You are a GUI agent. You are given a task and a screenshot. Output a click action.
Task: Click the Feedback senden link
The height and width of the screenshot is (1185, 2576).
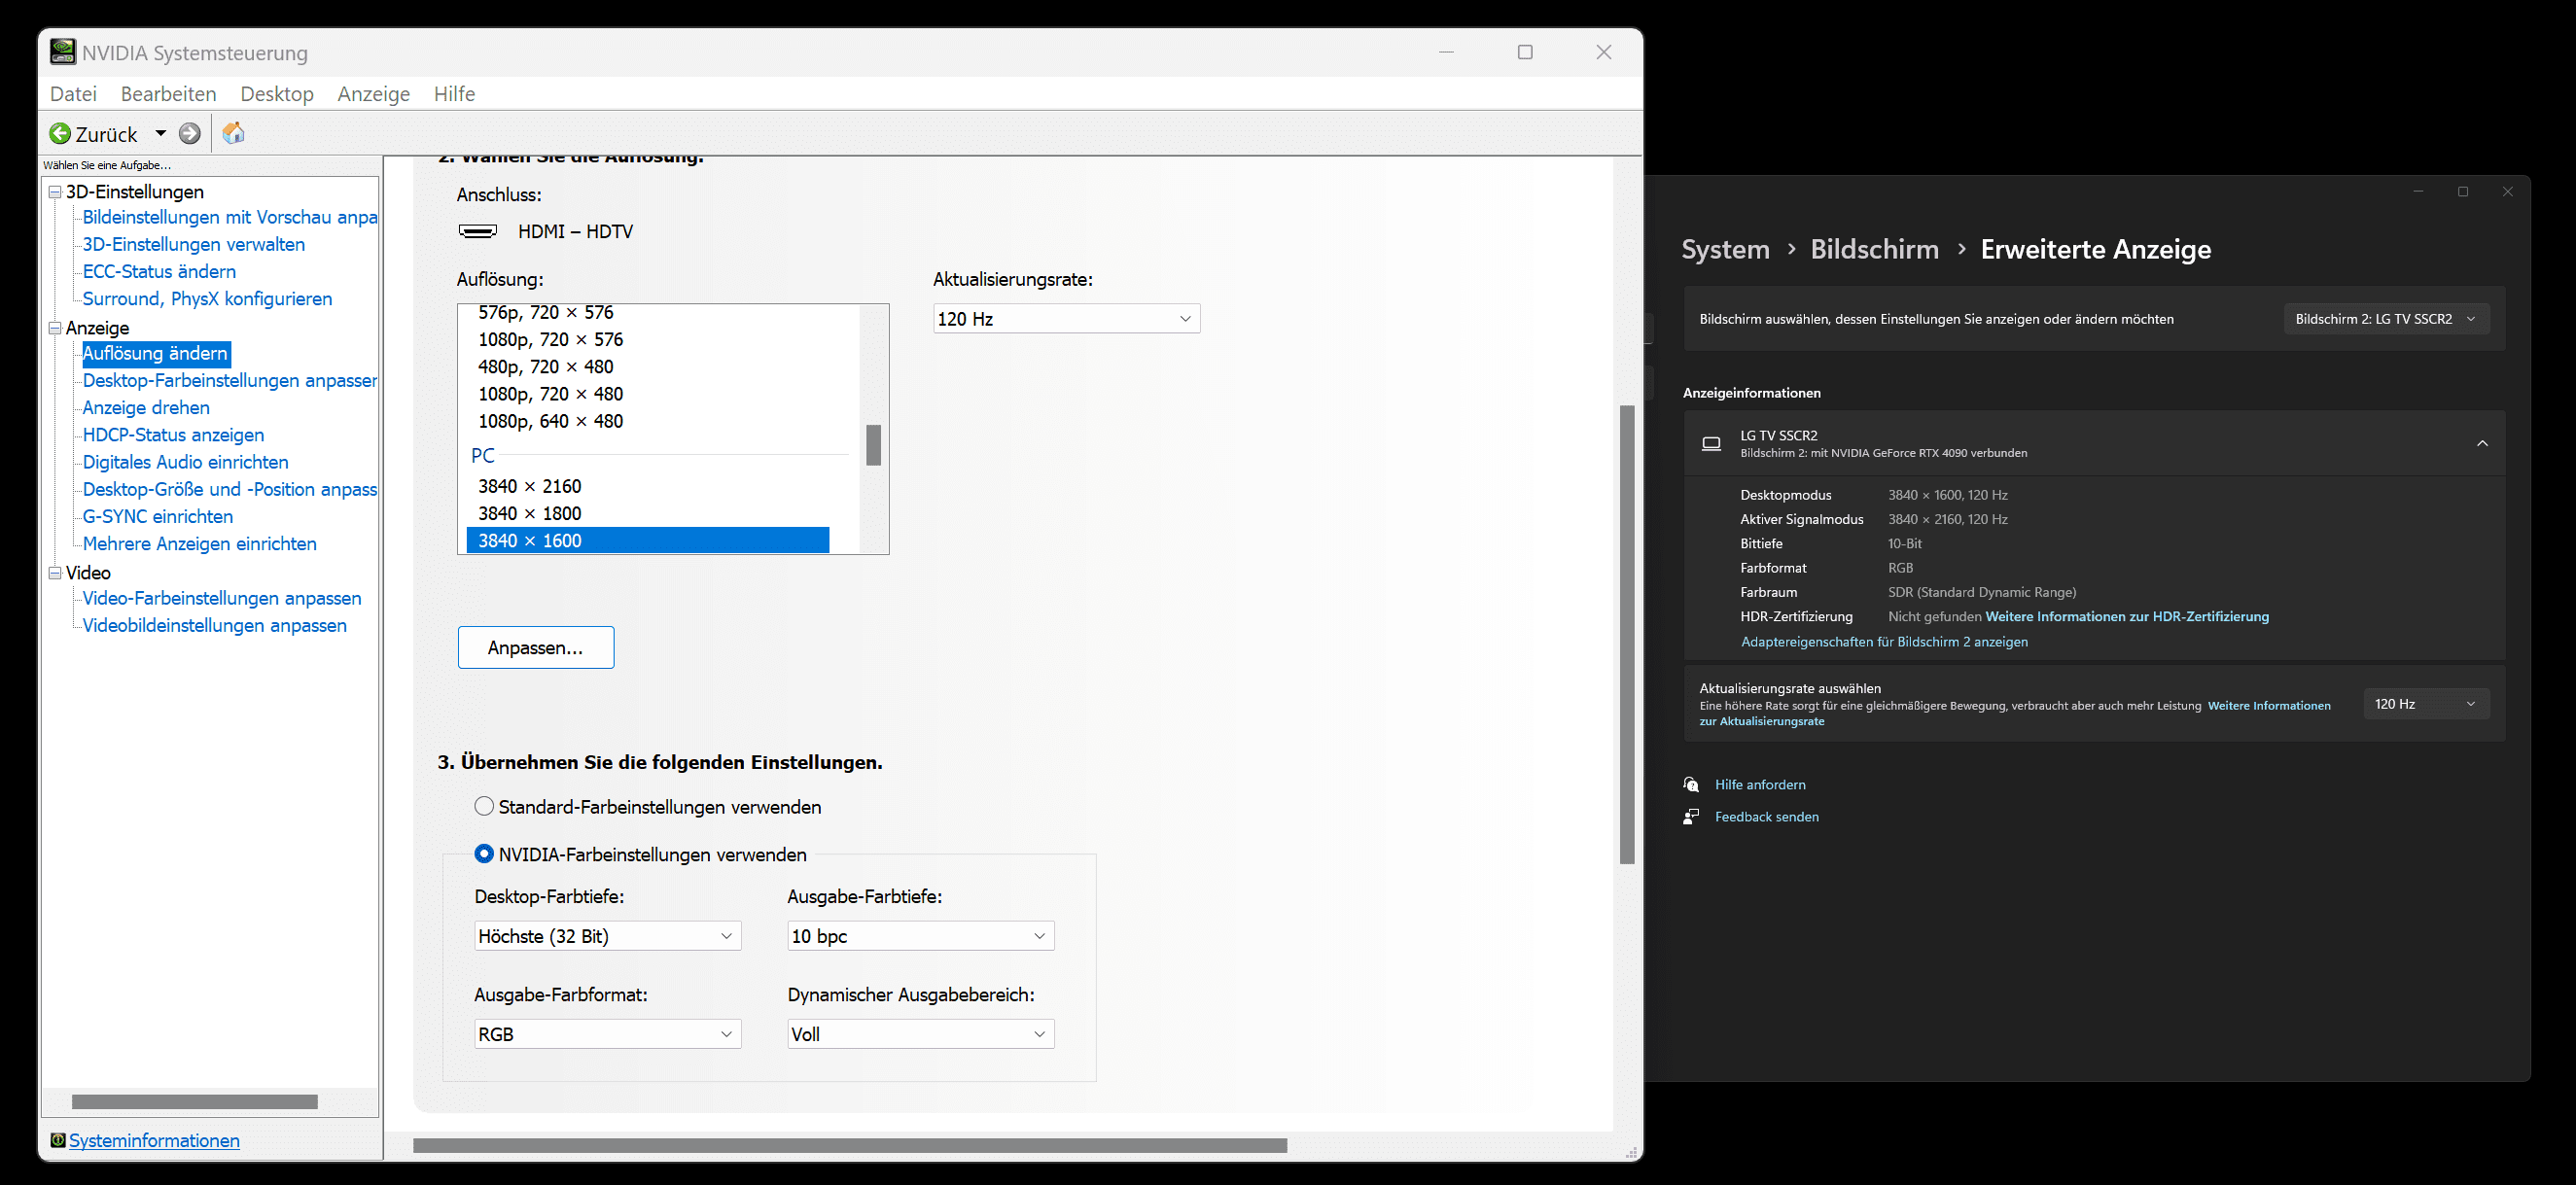[1767, 817]
